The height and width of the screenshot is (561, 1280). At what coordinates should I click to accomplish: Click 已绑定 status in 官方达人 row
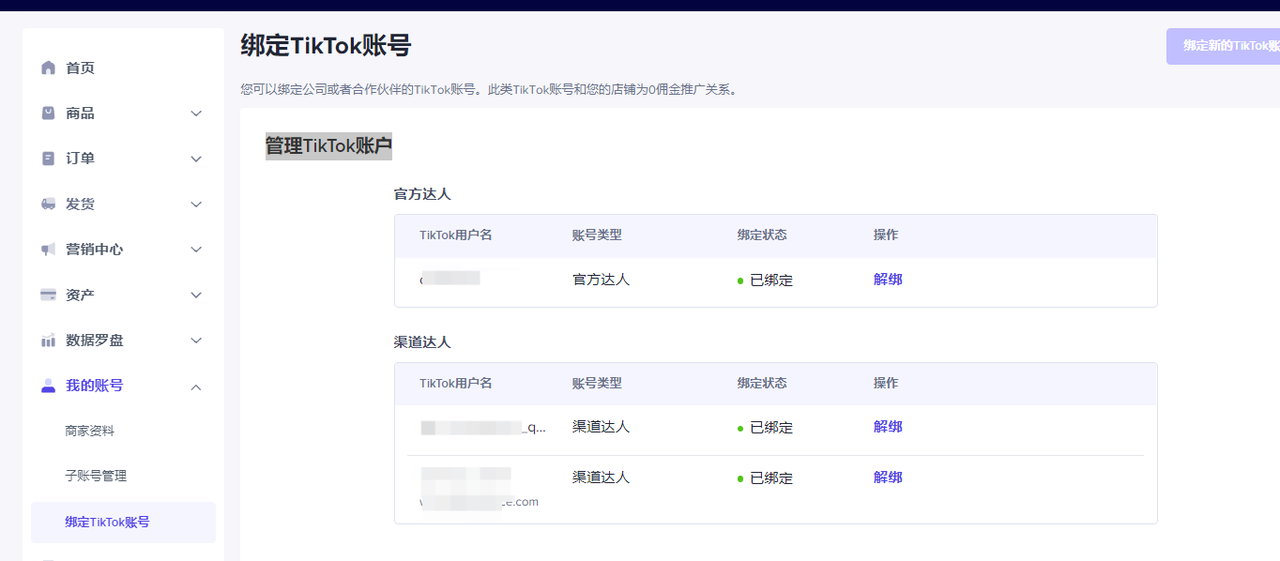(x=765, y=280)
